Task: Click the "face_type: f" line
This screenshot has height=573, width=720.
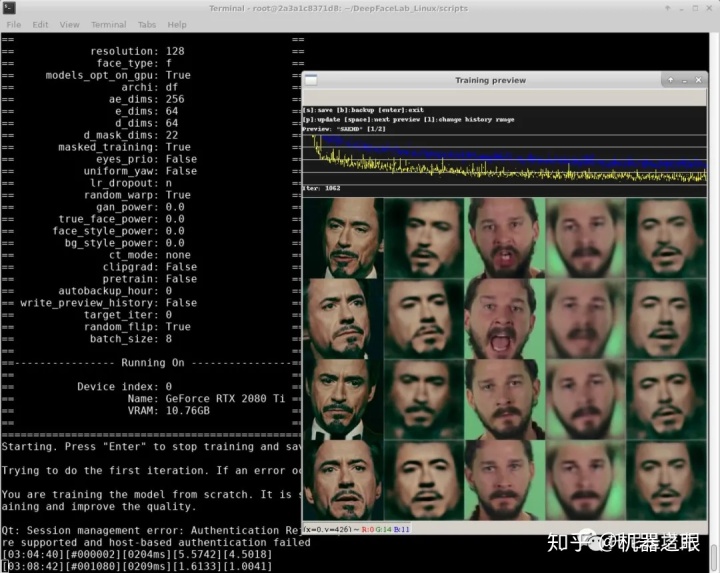Action: click(134, 63)
